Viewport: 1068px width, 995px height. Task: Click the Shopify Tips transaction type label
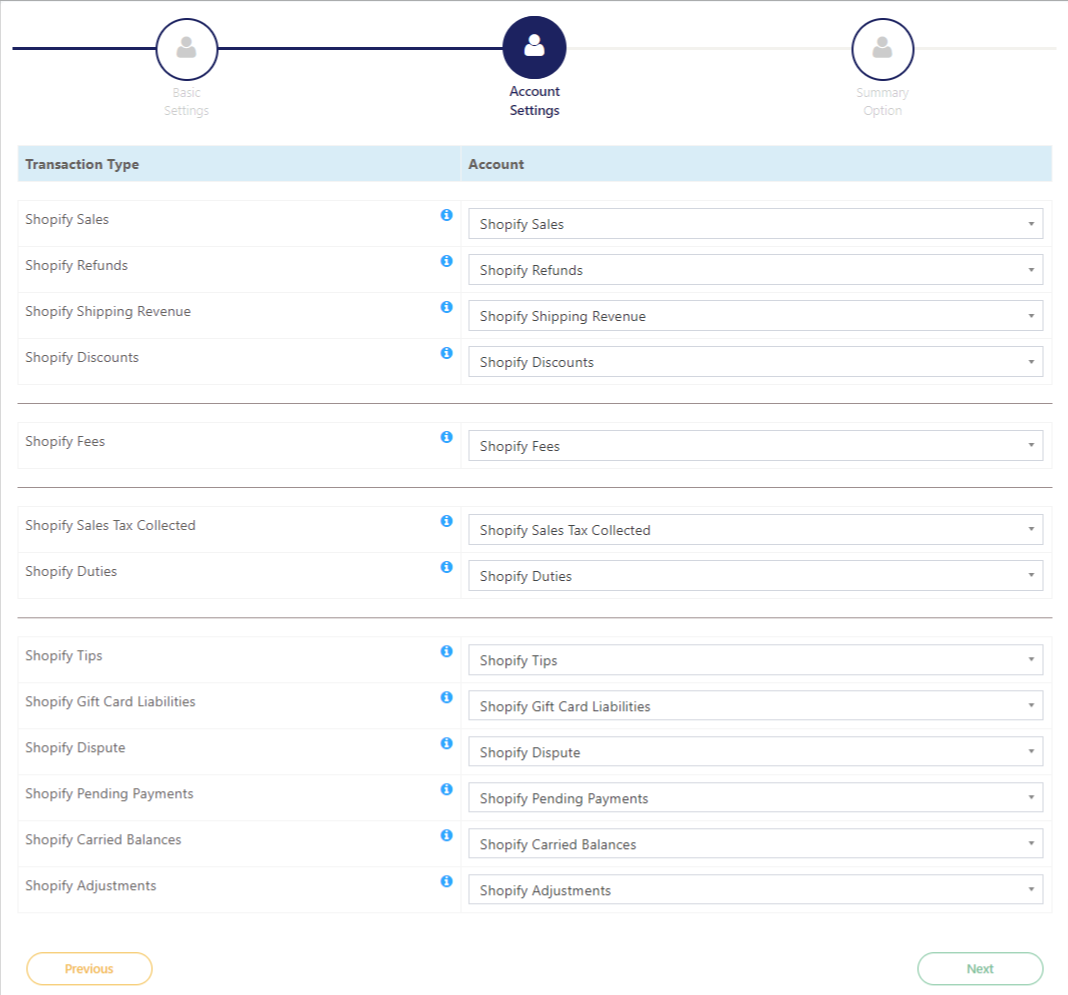point(63,656)
